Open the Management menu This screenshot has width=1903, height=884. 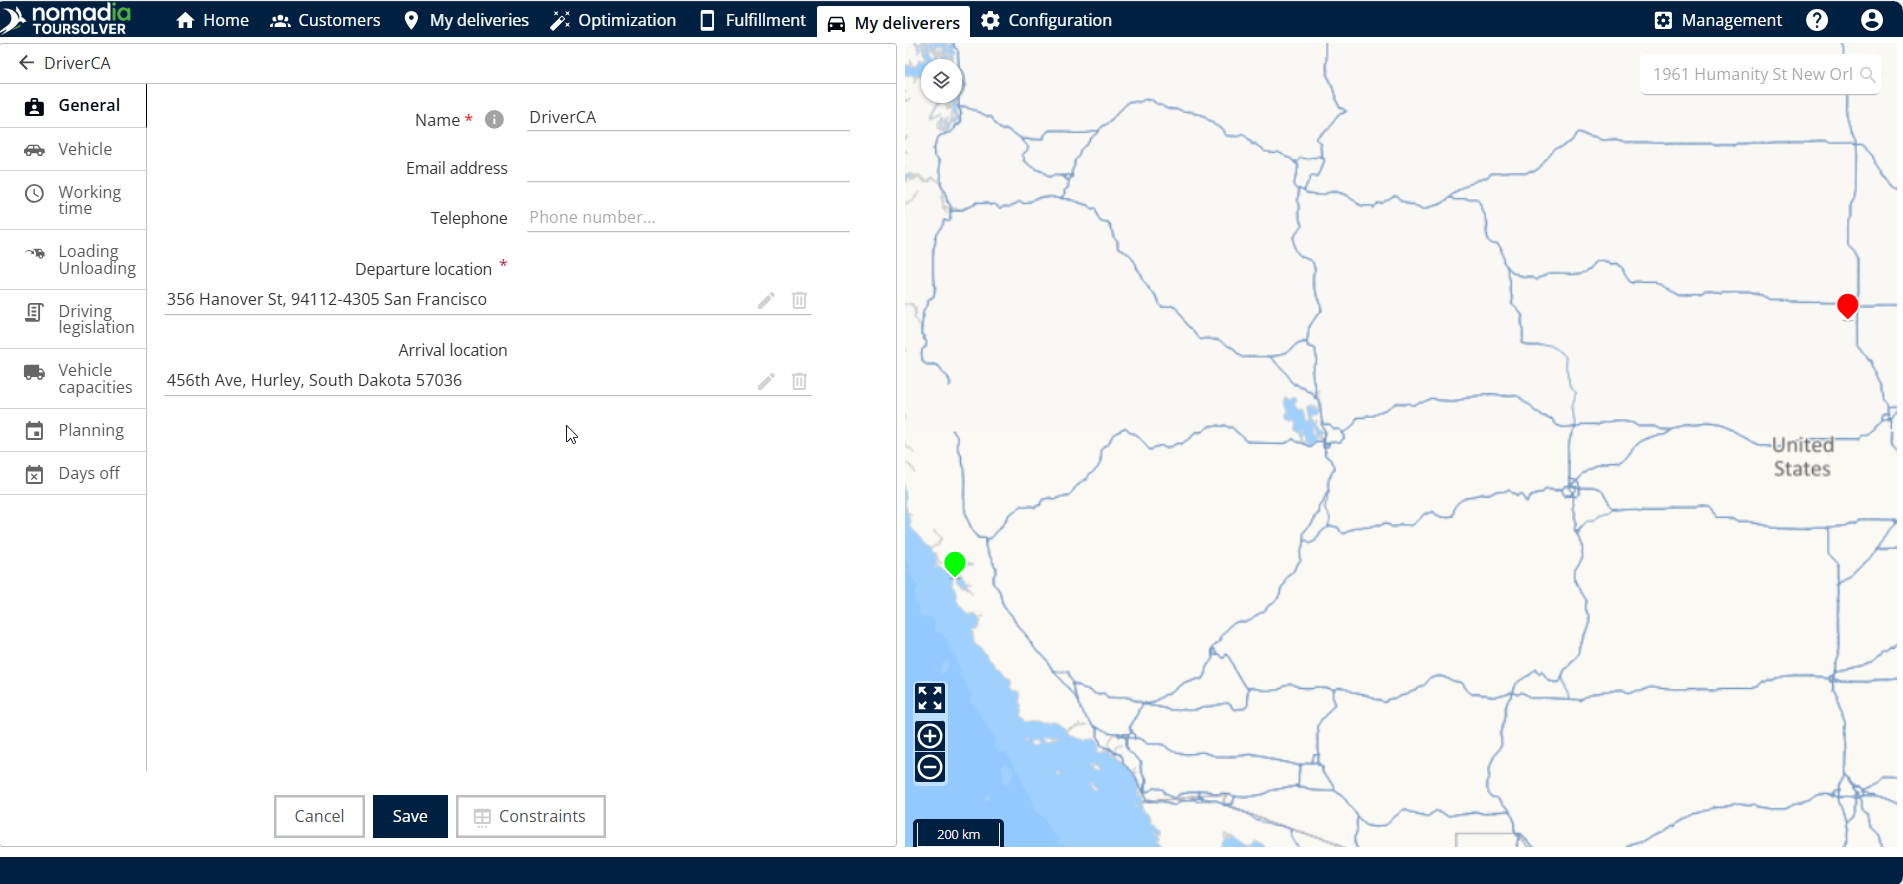point(1718,20)
